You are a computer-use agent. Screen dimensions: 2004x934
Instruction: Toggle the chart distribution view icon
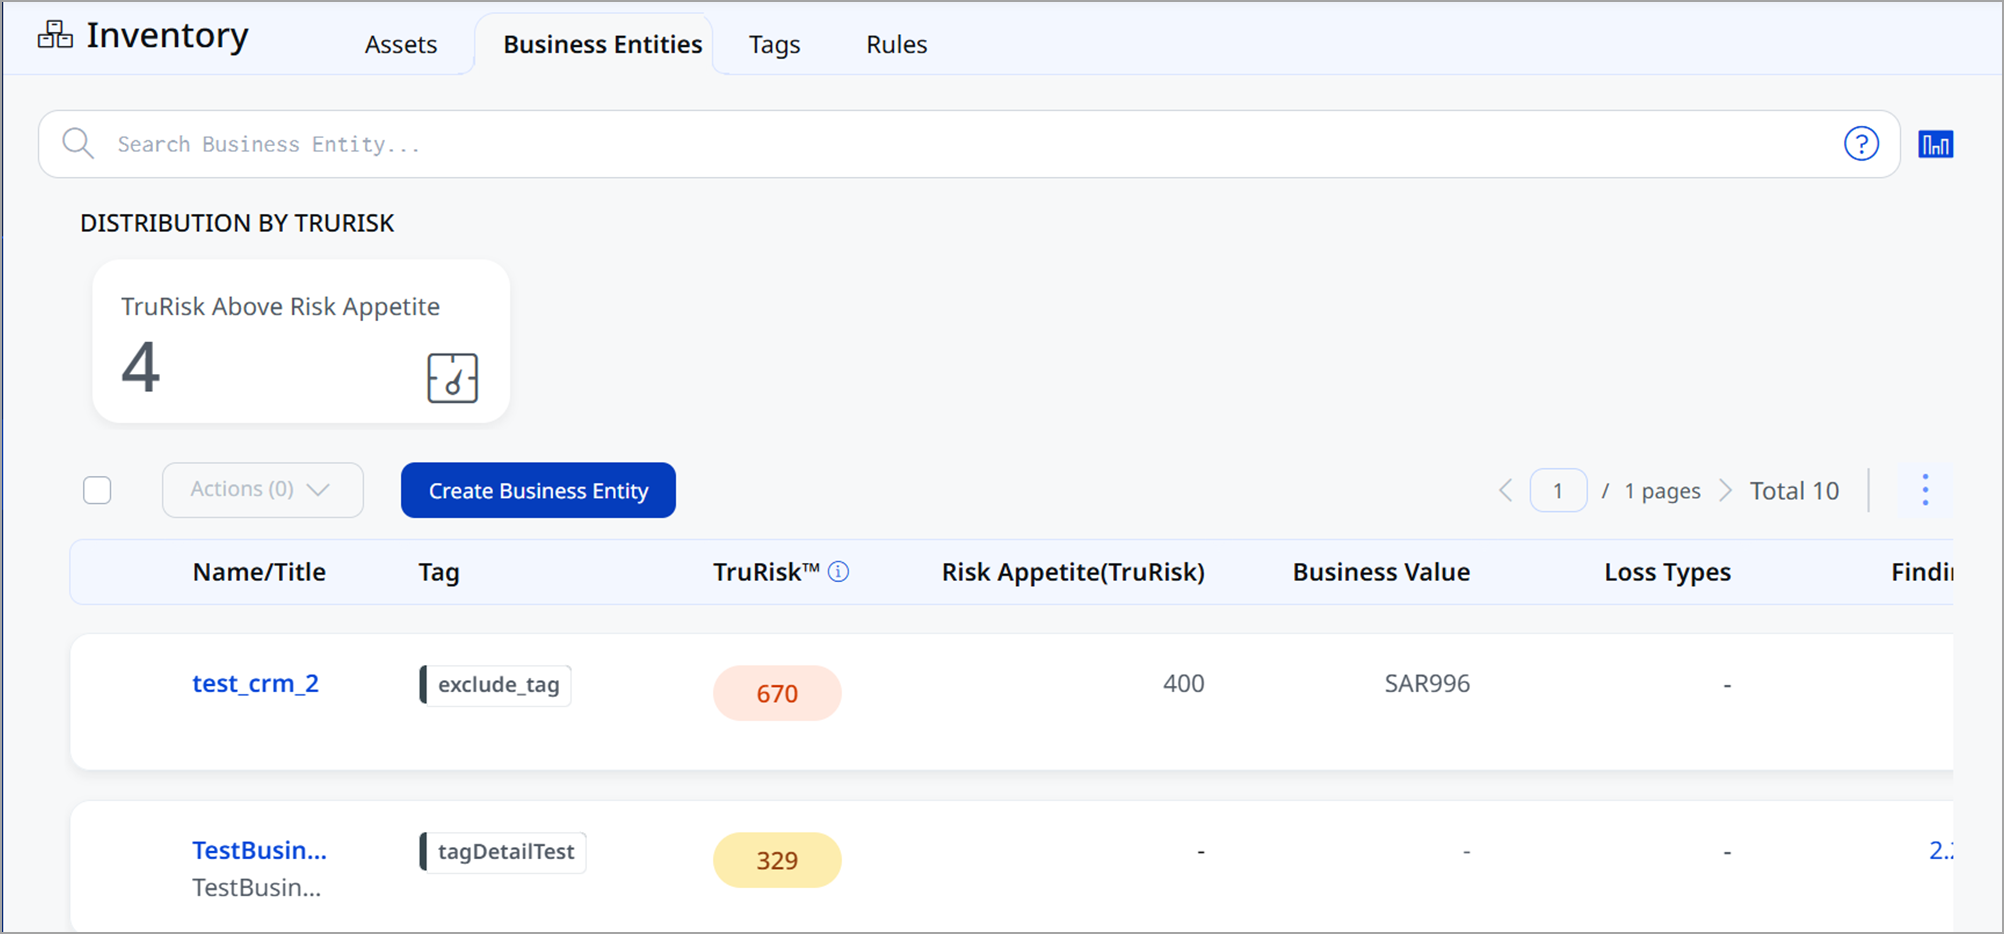[x=1935, y=144]
